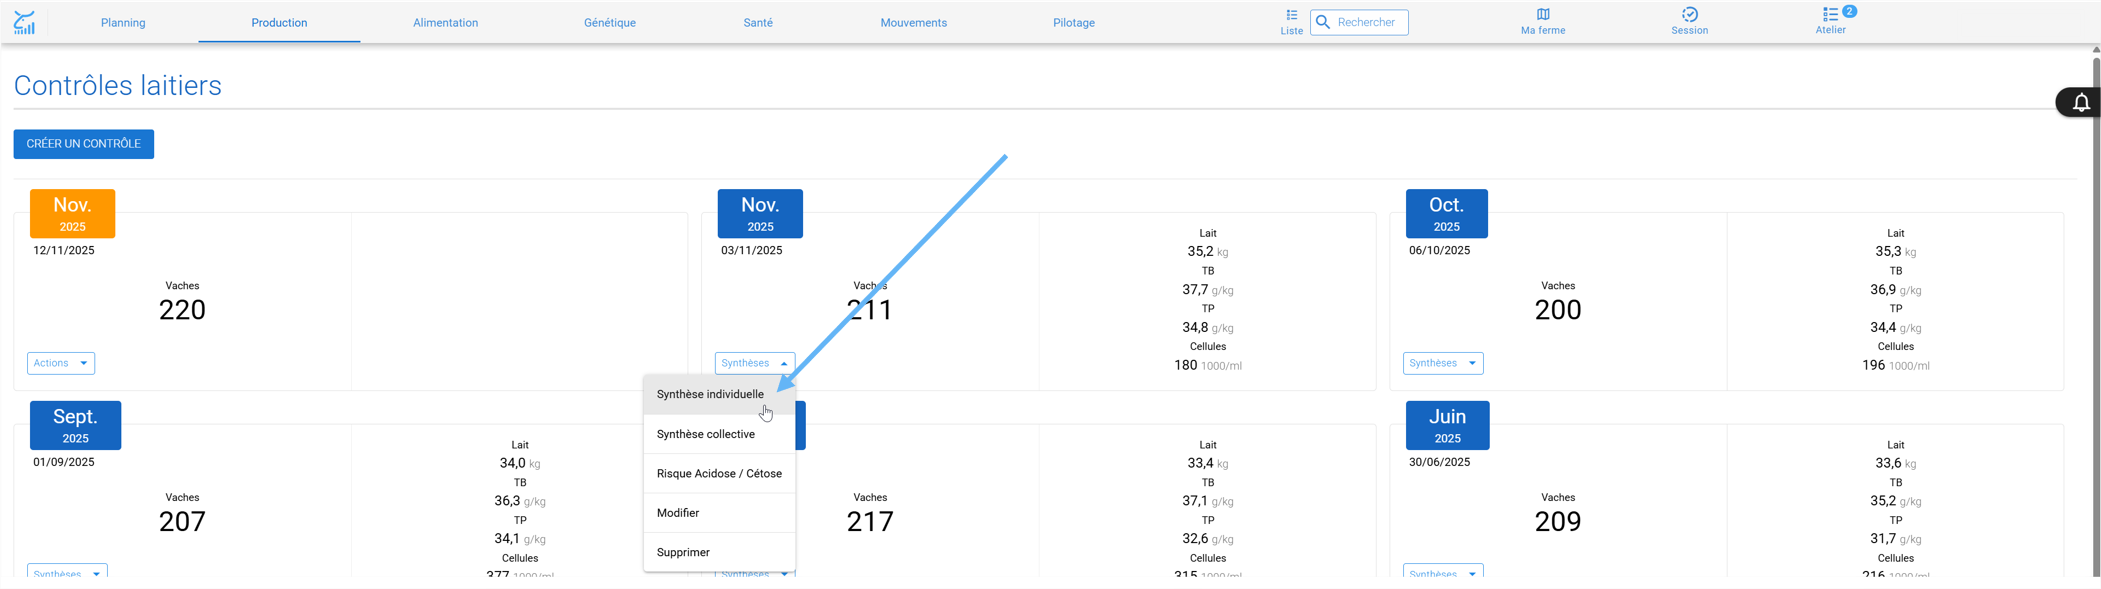Choose Risque Acidose / Cétose menu entry
This screenshot has width=2101, height=589.
719,473
